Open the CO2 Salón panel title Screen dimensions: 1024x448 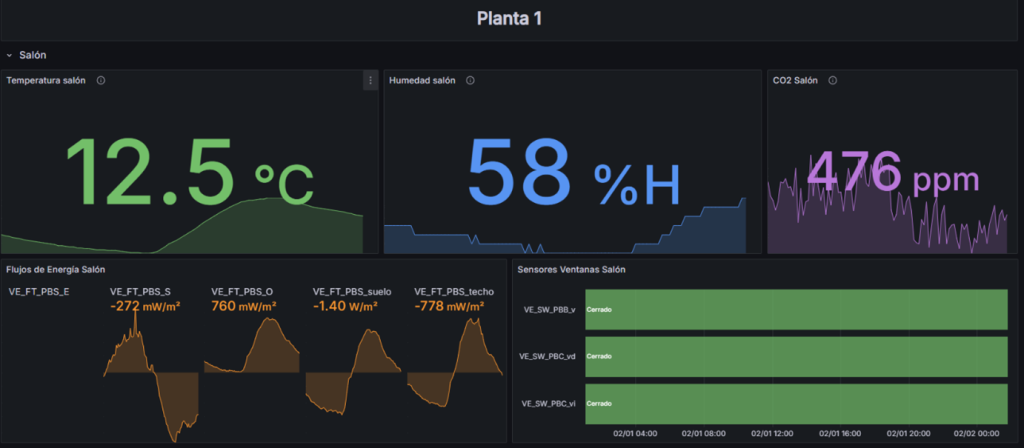point(796,80)
